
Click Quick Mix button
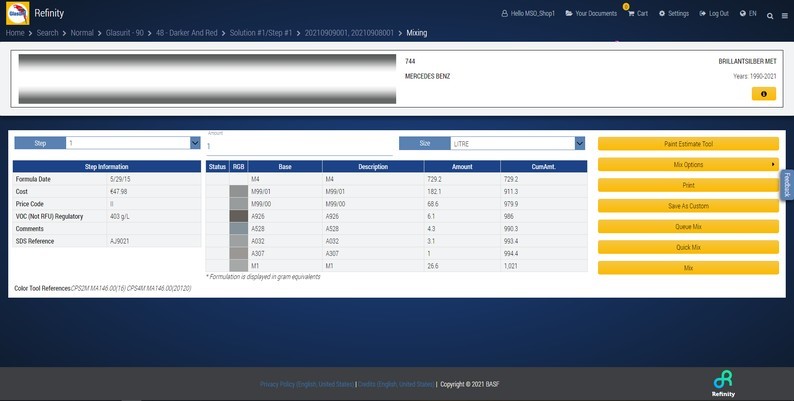[x=688, y=248]
